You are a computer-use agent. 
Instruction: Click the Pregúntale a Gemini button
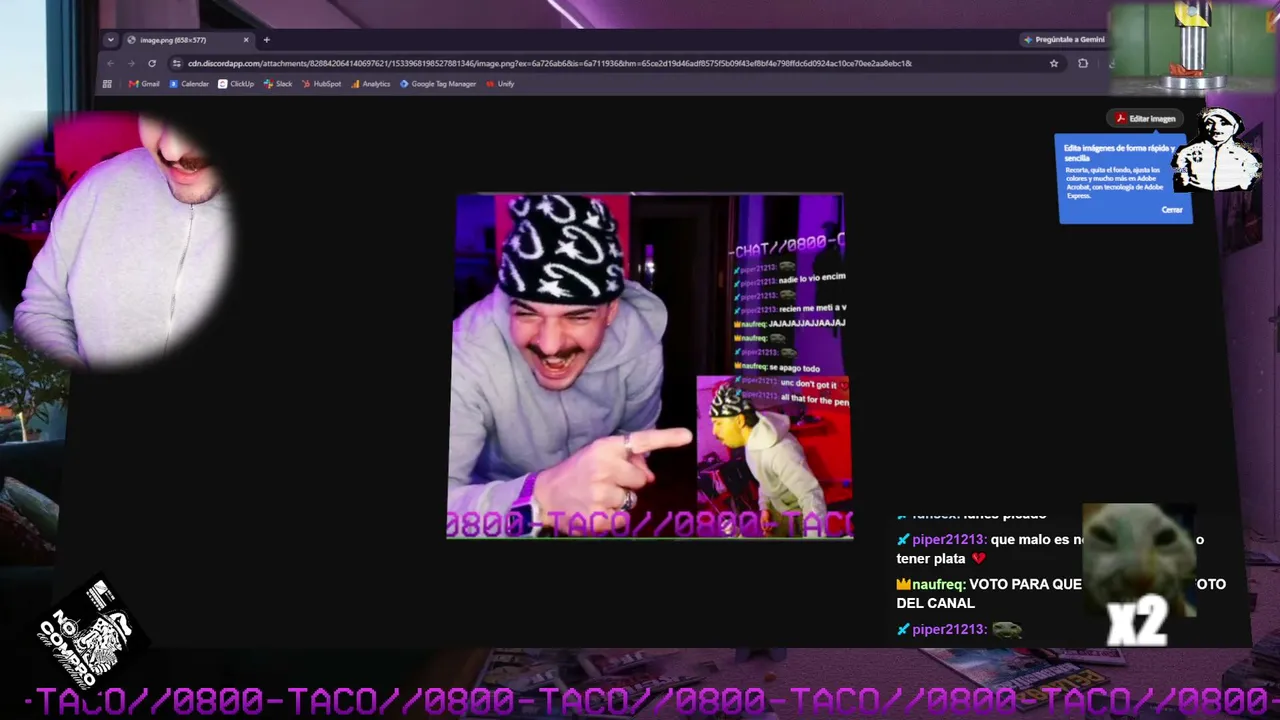[1064, 40]
